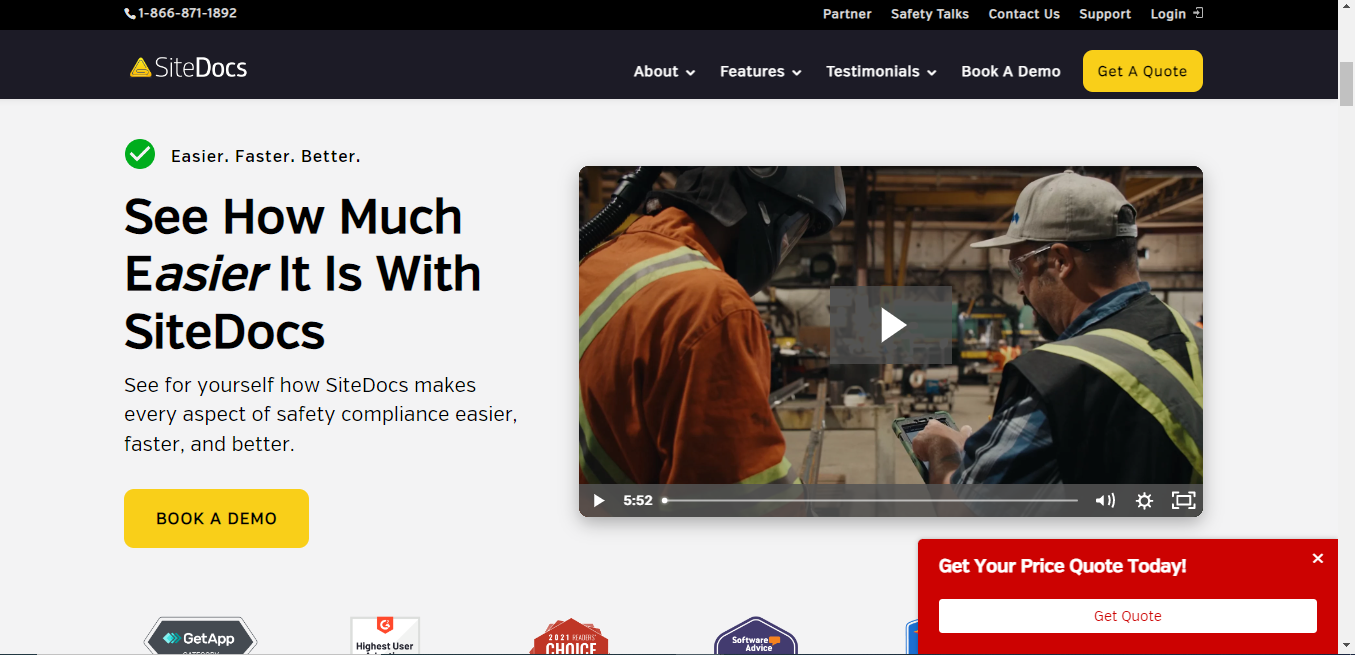Click the 2021 Readers' Choice badge
Image resolution: width=1355 pixels, height=655 pixels.
[570, 636]
